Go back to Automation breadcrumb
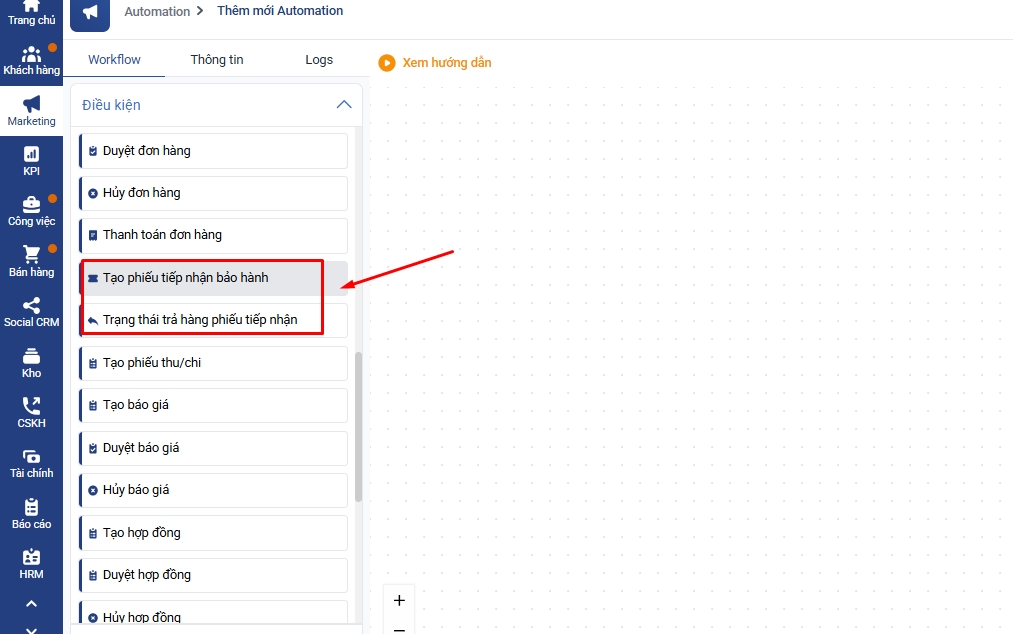This screenshot has height=634, width=1013. coord(157,11)
